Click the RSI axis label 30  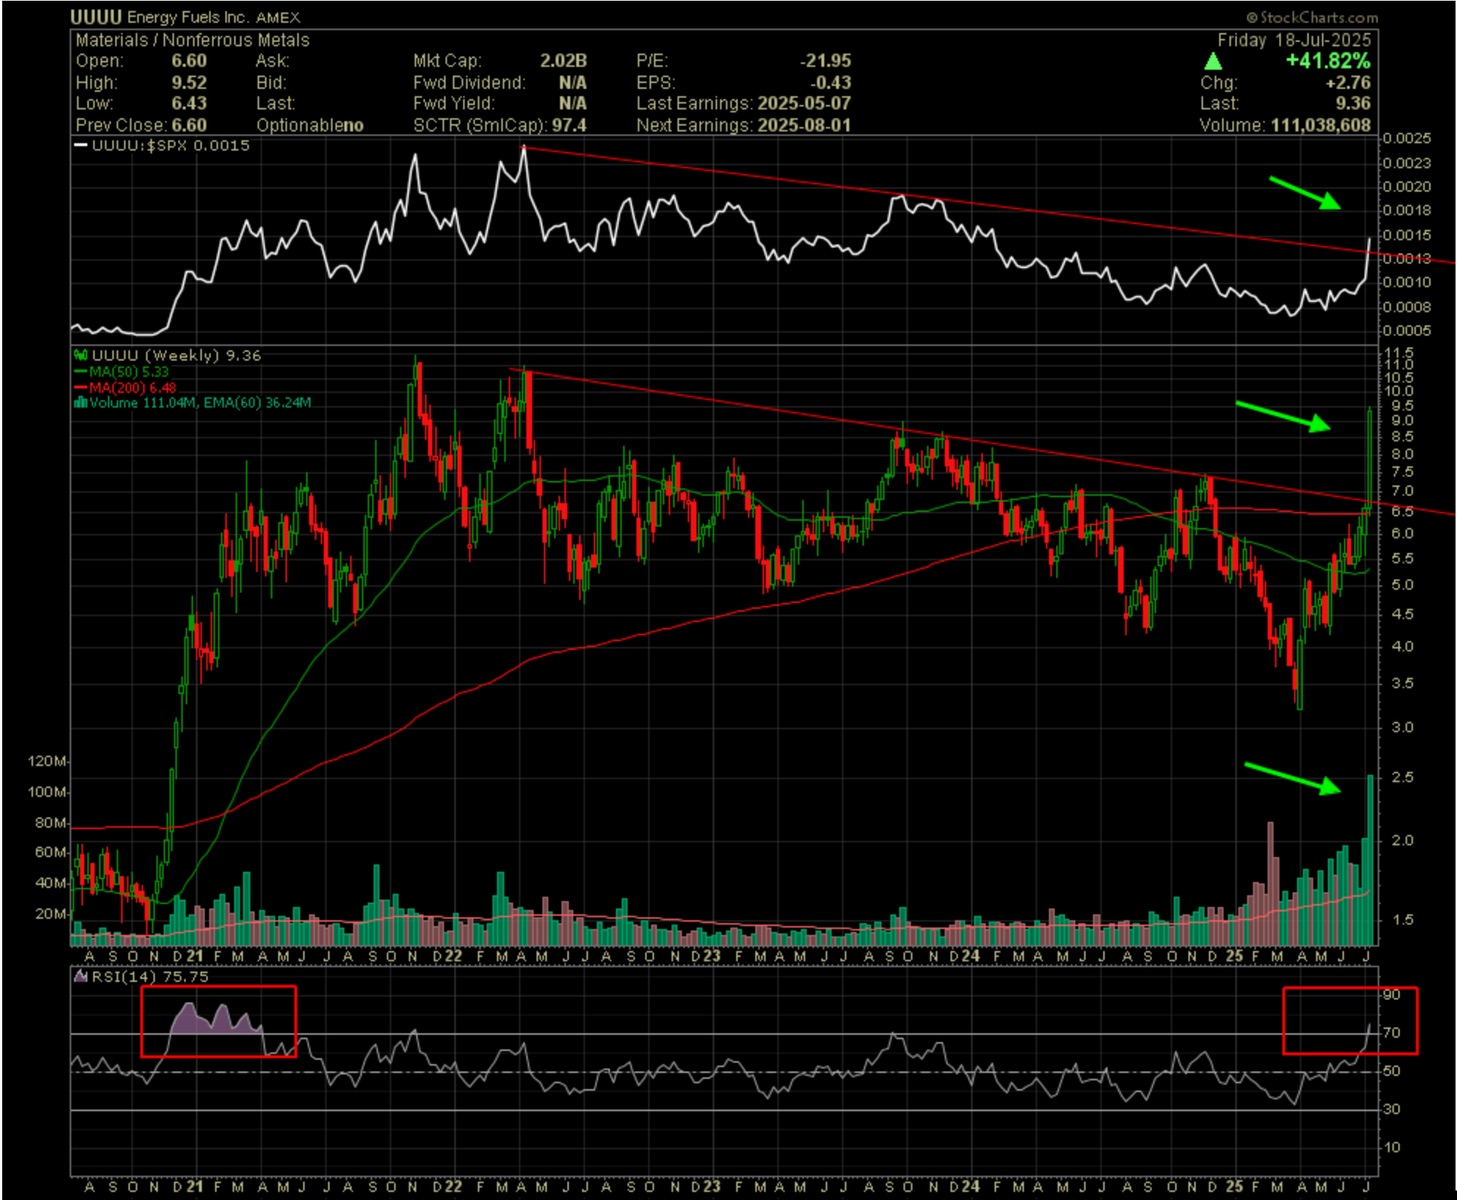1391,1109
